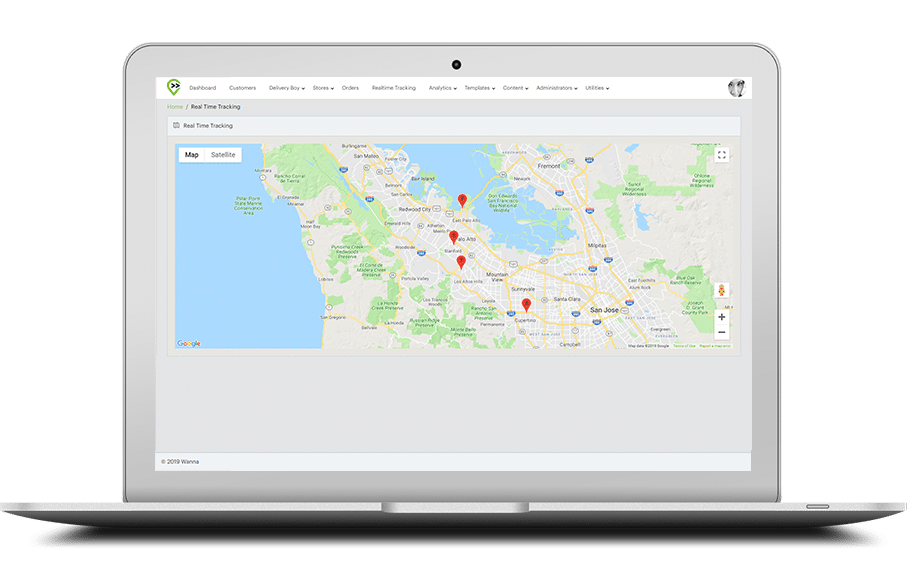This screenshot has height=581, width=907.
Task: Expand the Delivery Boy dropdown
Action: [287, 88]
